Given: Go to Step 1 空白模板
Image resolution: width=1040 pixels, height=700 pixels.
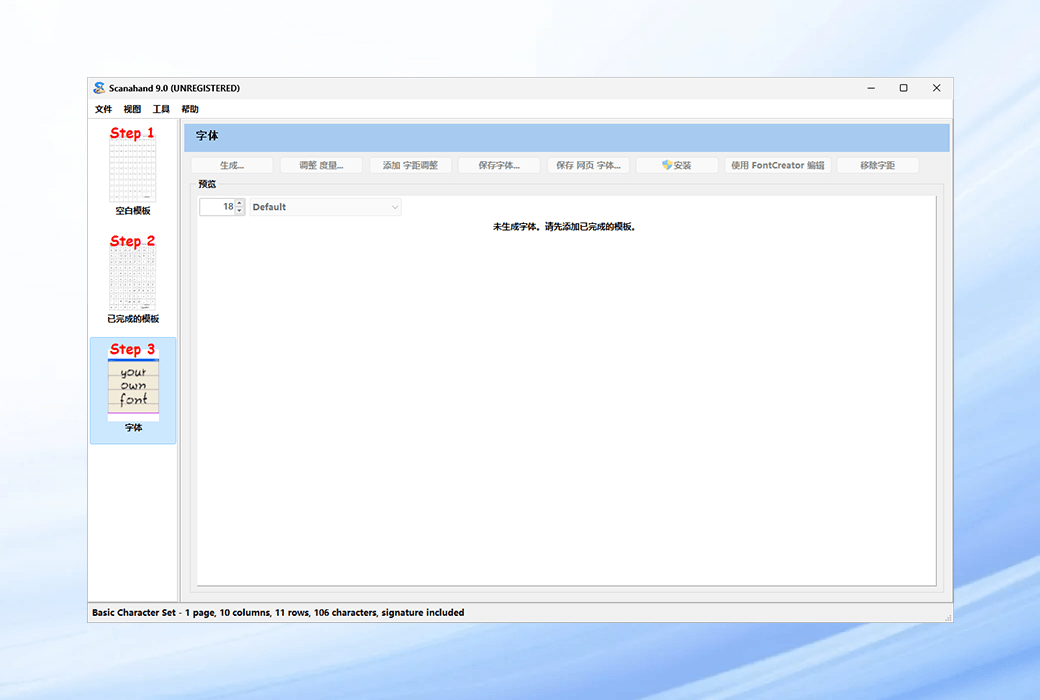Looking at the screenshot, I should [133, 171].
